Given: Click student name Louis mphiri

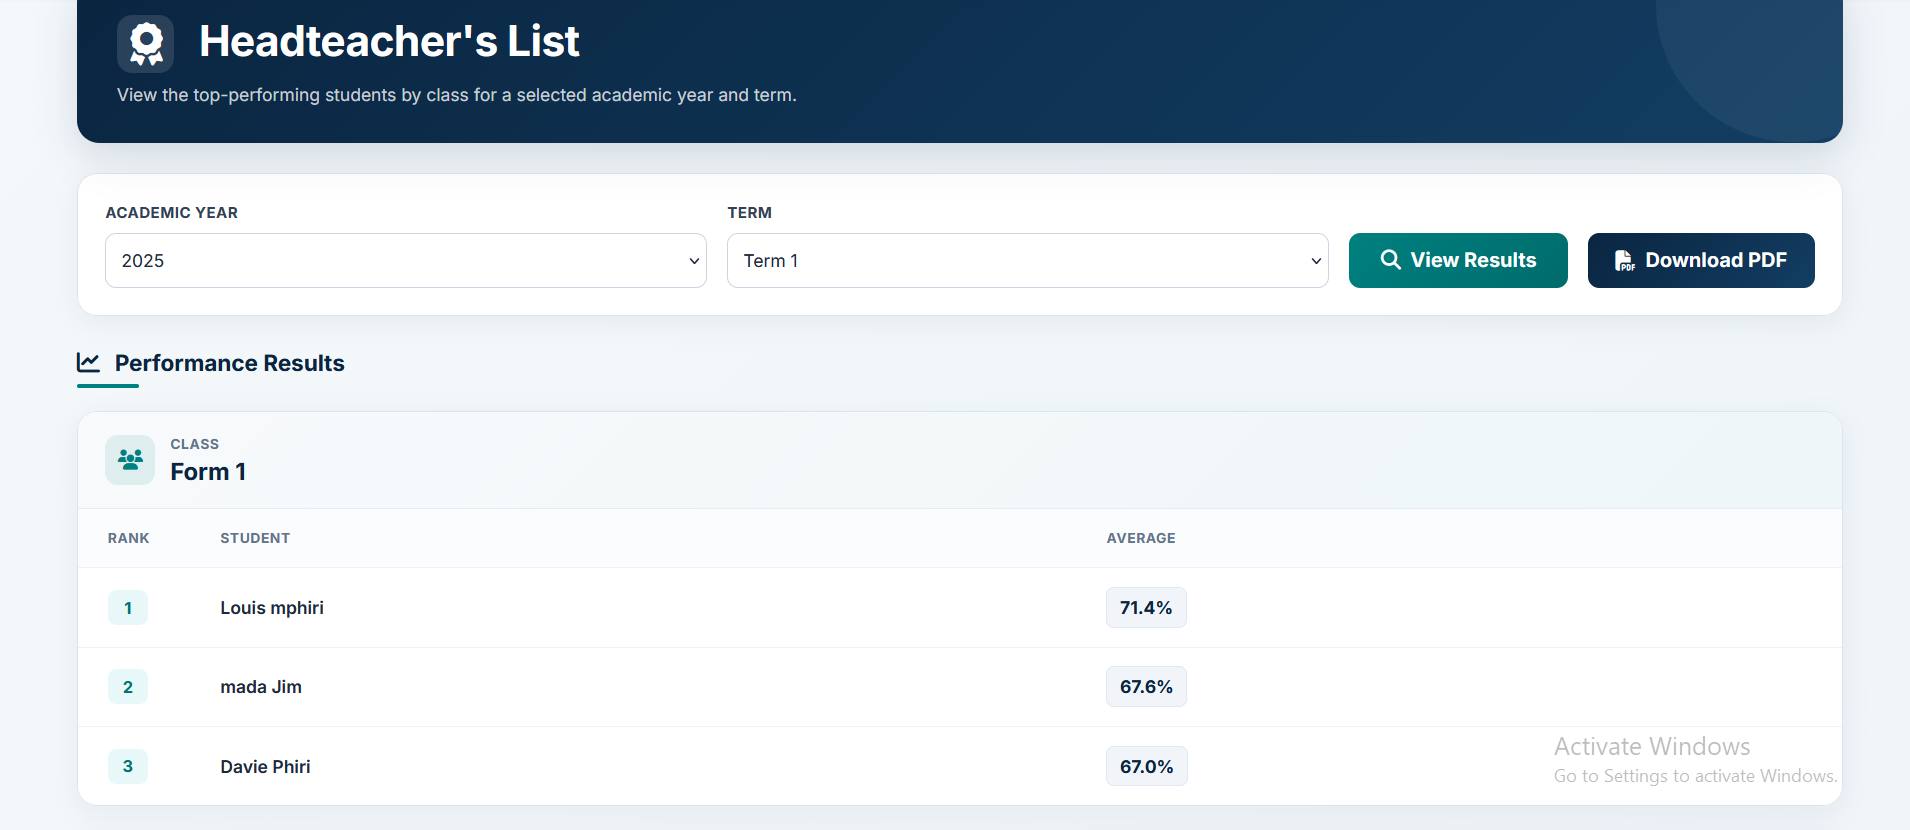Looking at the screenshot, I should [272, 608].
